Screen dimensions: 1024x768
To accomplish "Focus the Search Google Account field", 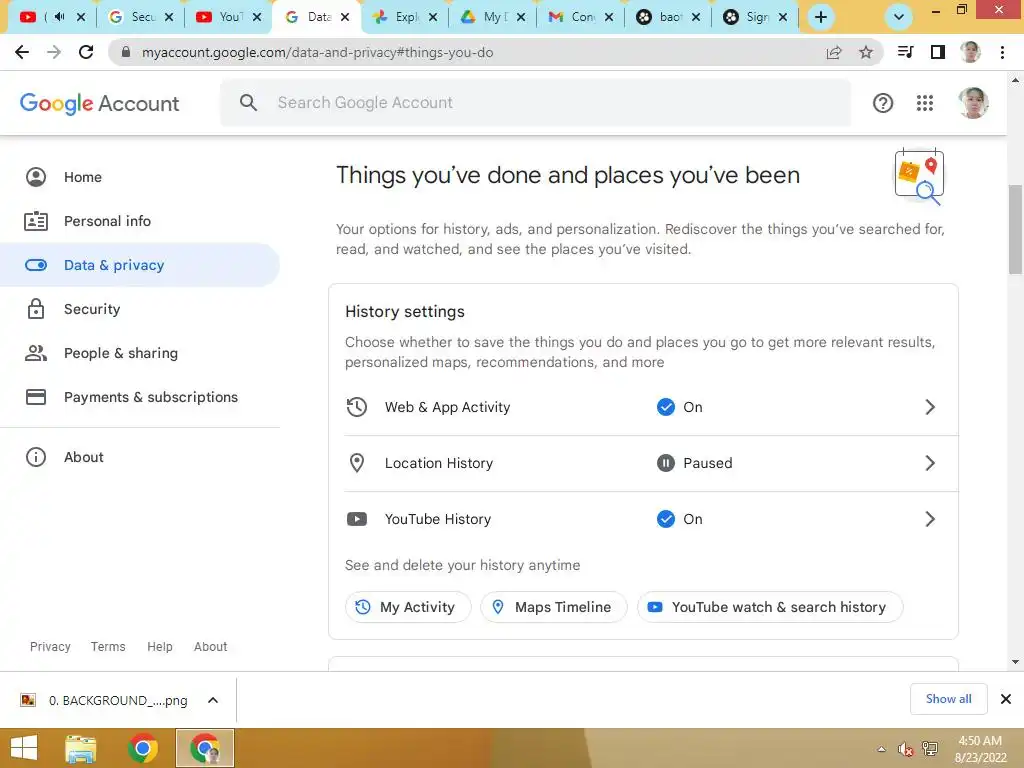I will pos(536,103).
